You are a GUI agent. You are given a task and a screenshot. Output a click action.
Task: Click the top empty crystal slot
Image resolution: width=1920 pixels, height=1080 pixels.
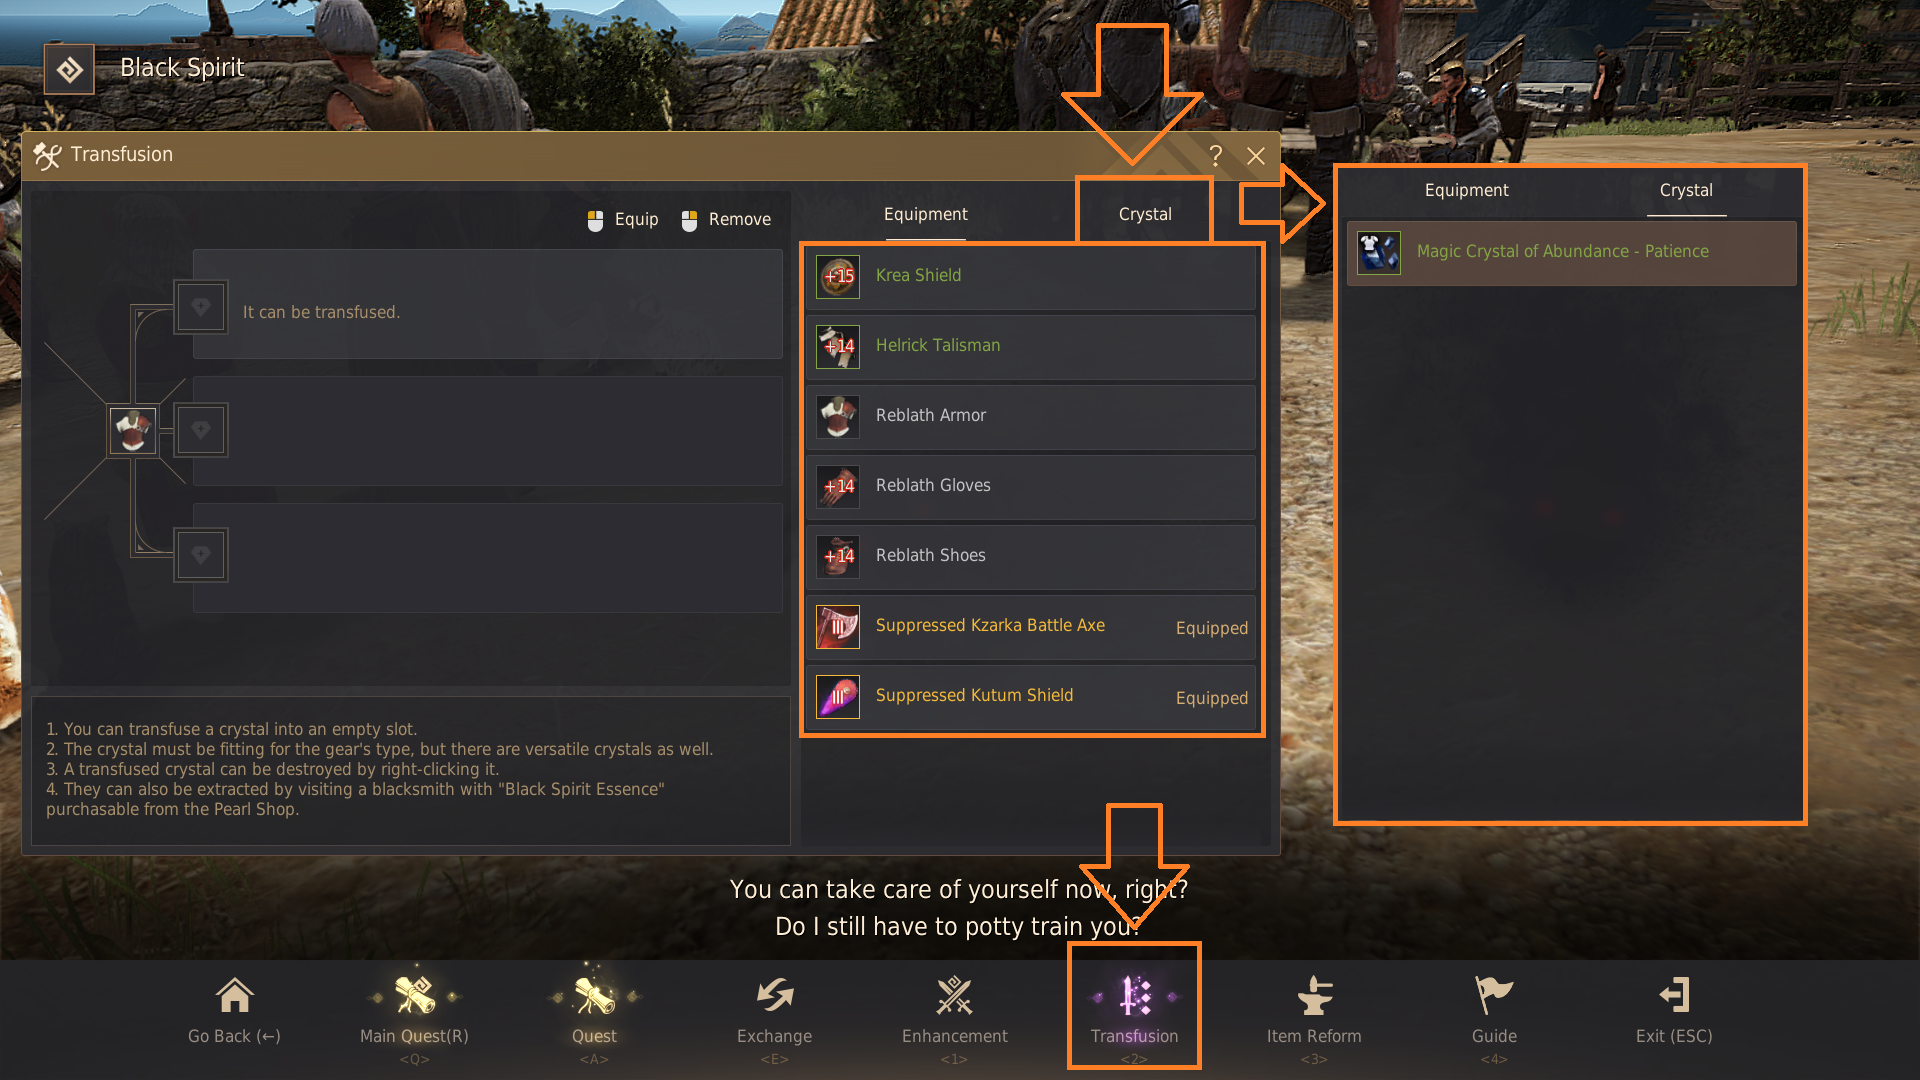[201, 306]
